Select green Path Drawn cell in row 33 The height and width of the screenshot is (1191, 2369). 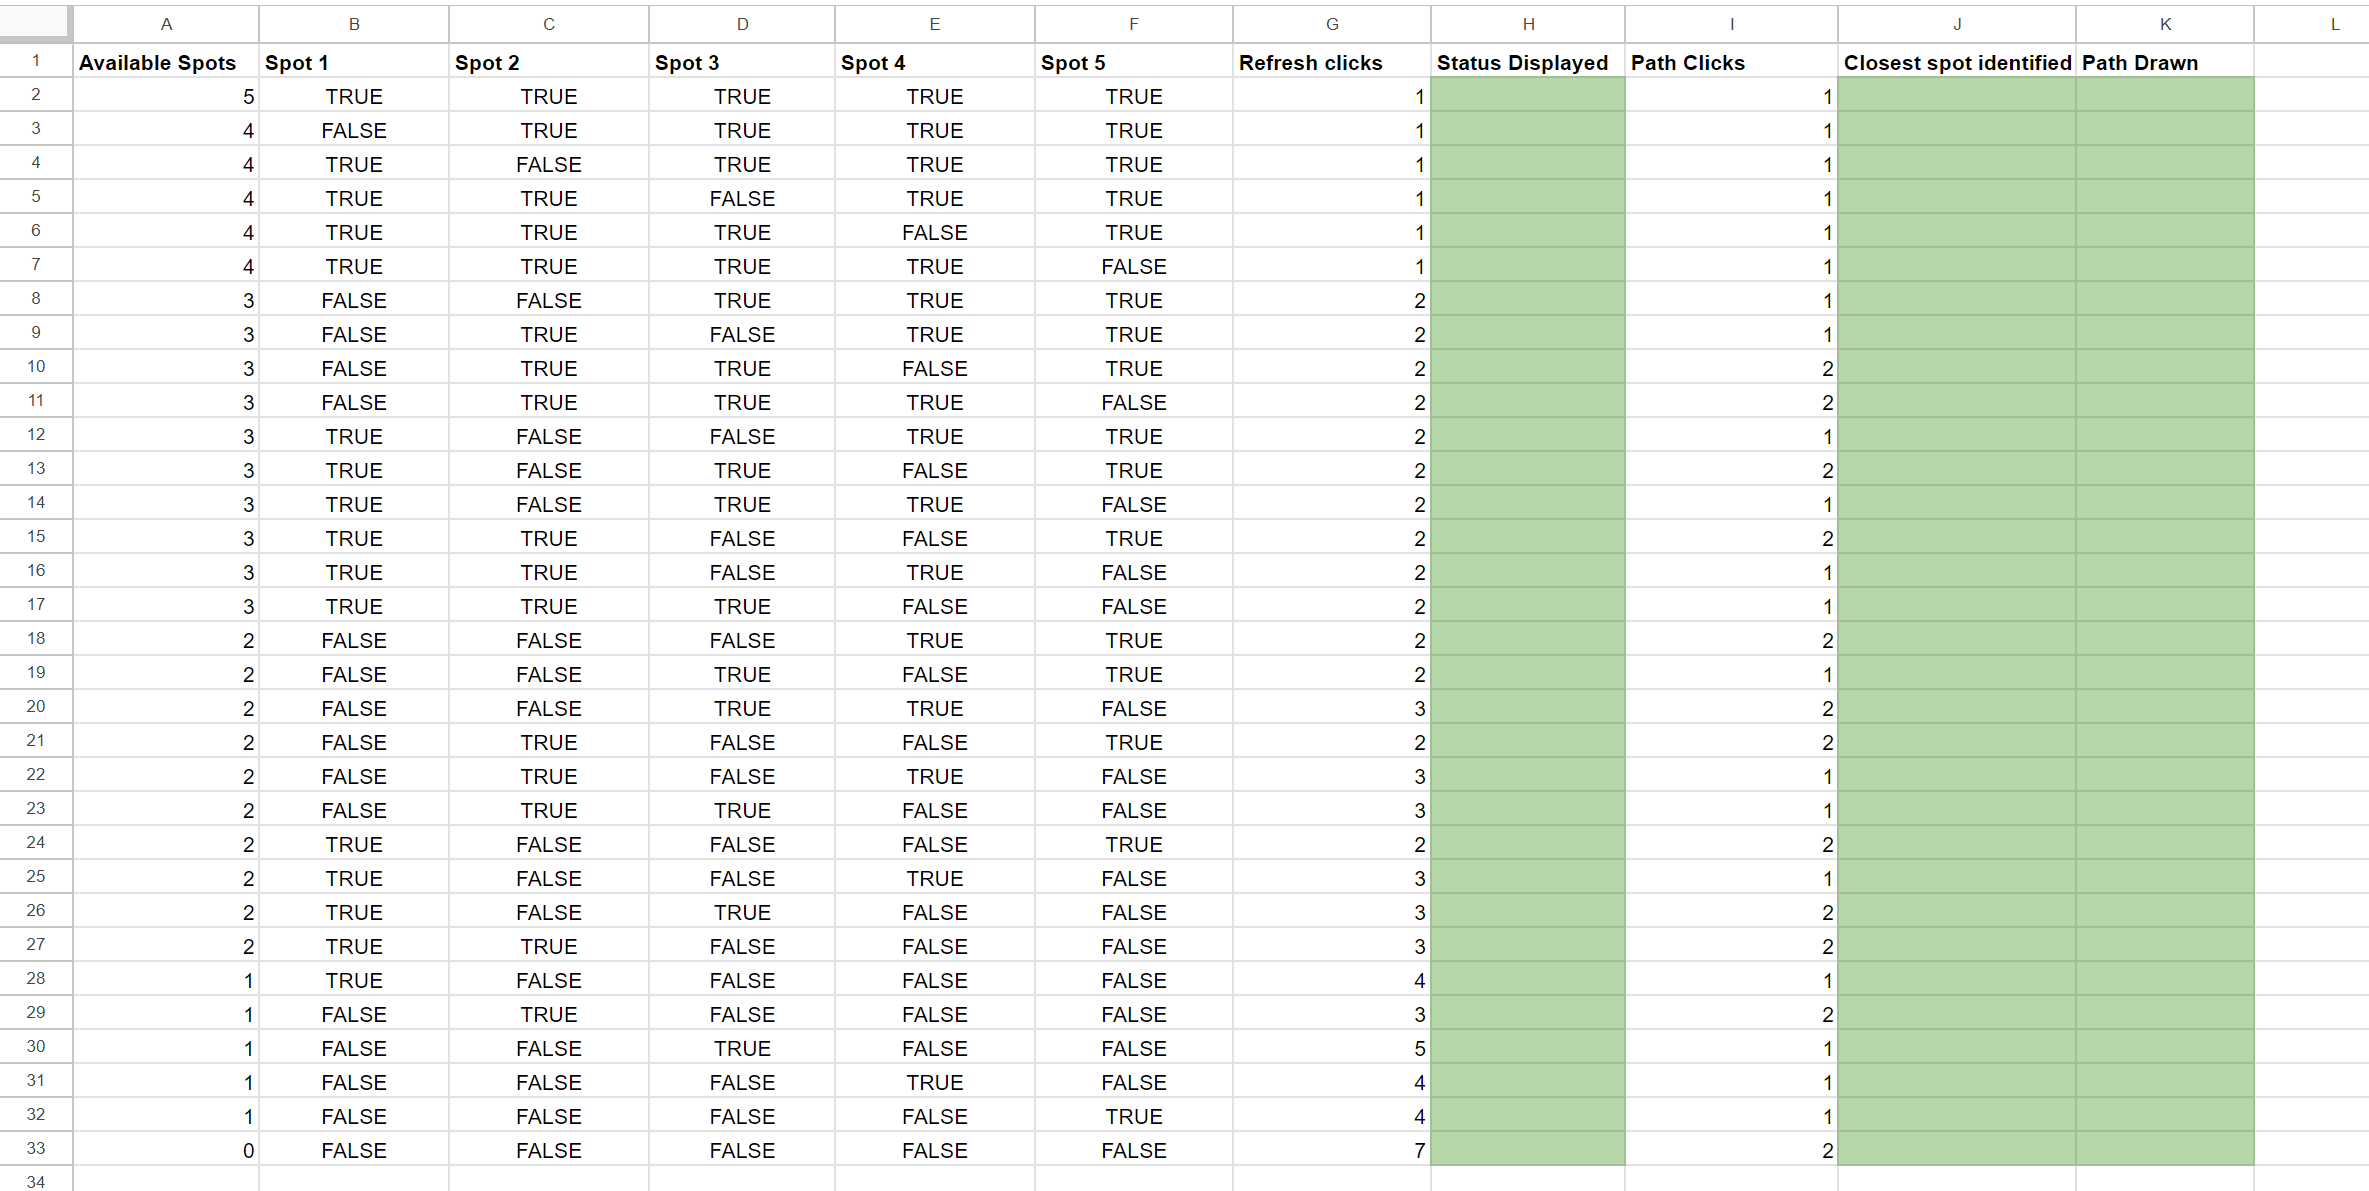click(x=2165, y=1150)
